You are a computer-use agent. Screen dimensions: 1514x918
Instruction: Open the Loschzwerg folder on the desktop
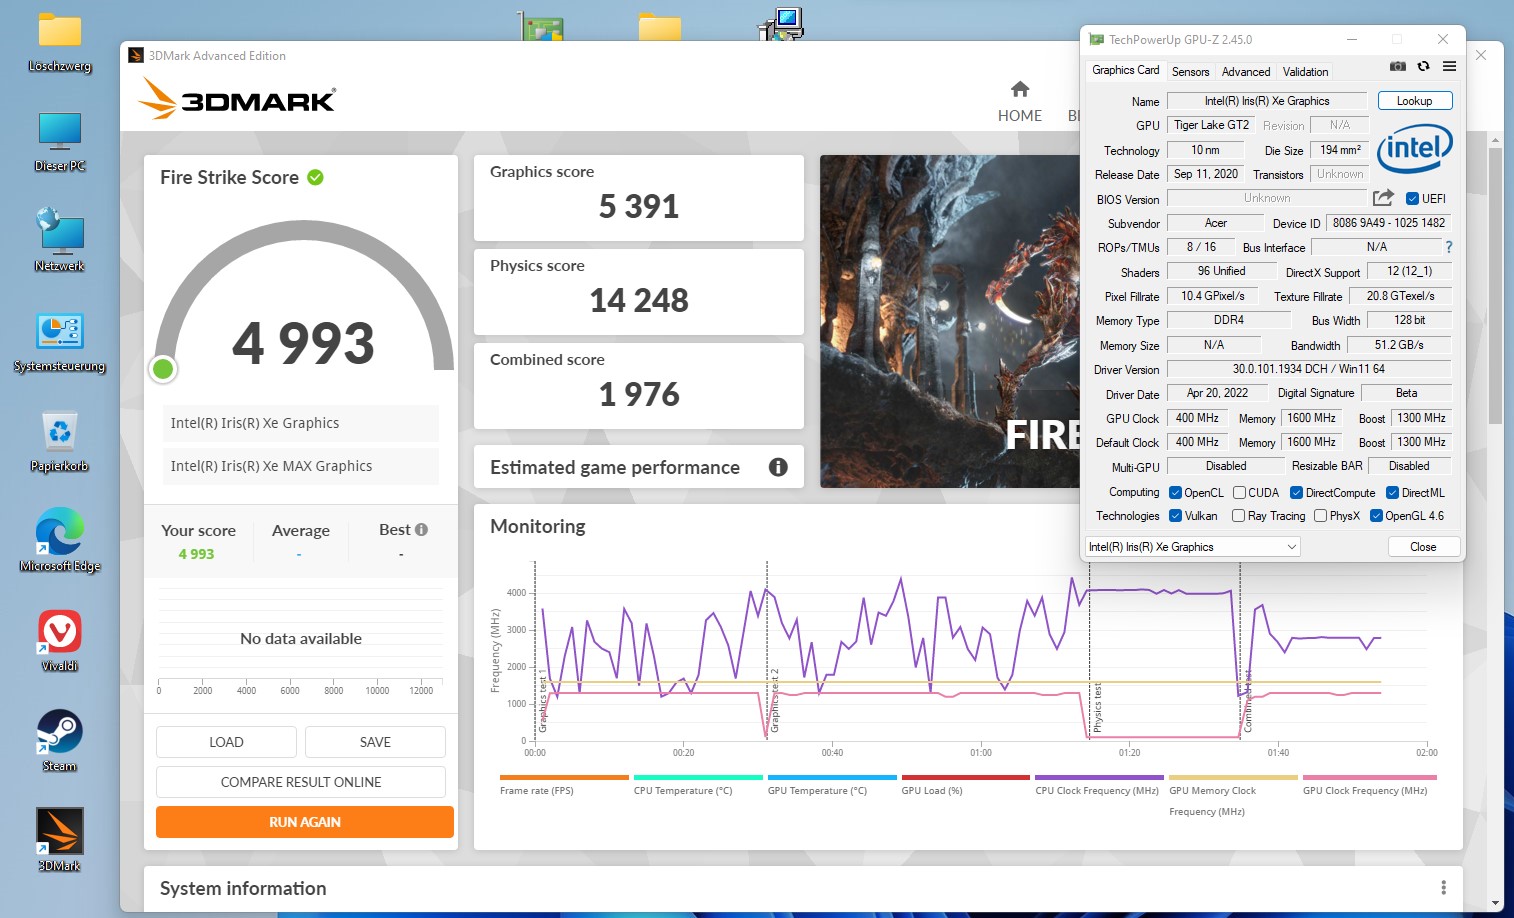pos(60,43)
